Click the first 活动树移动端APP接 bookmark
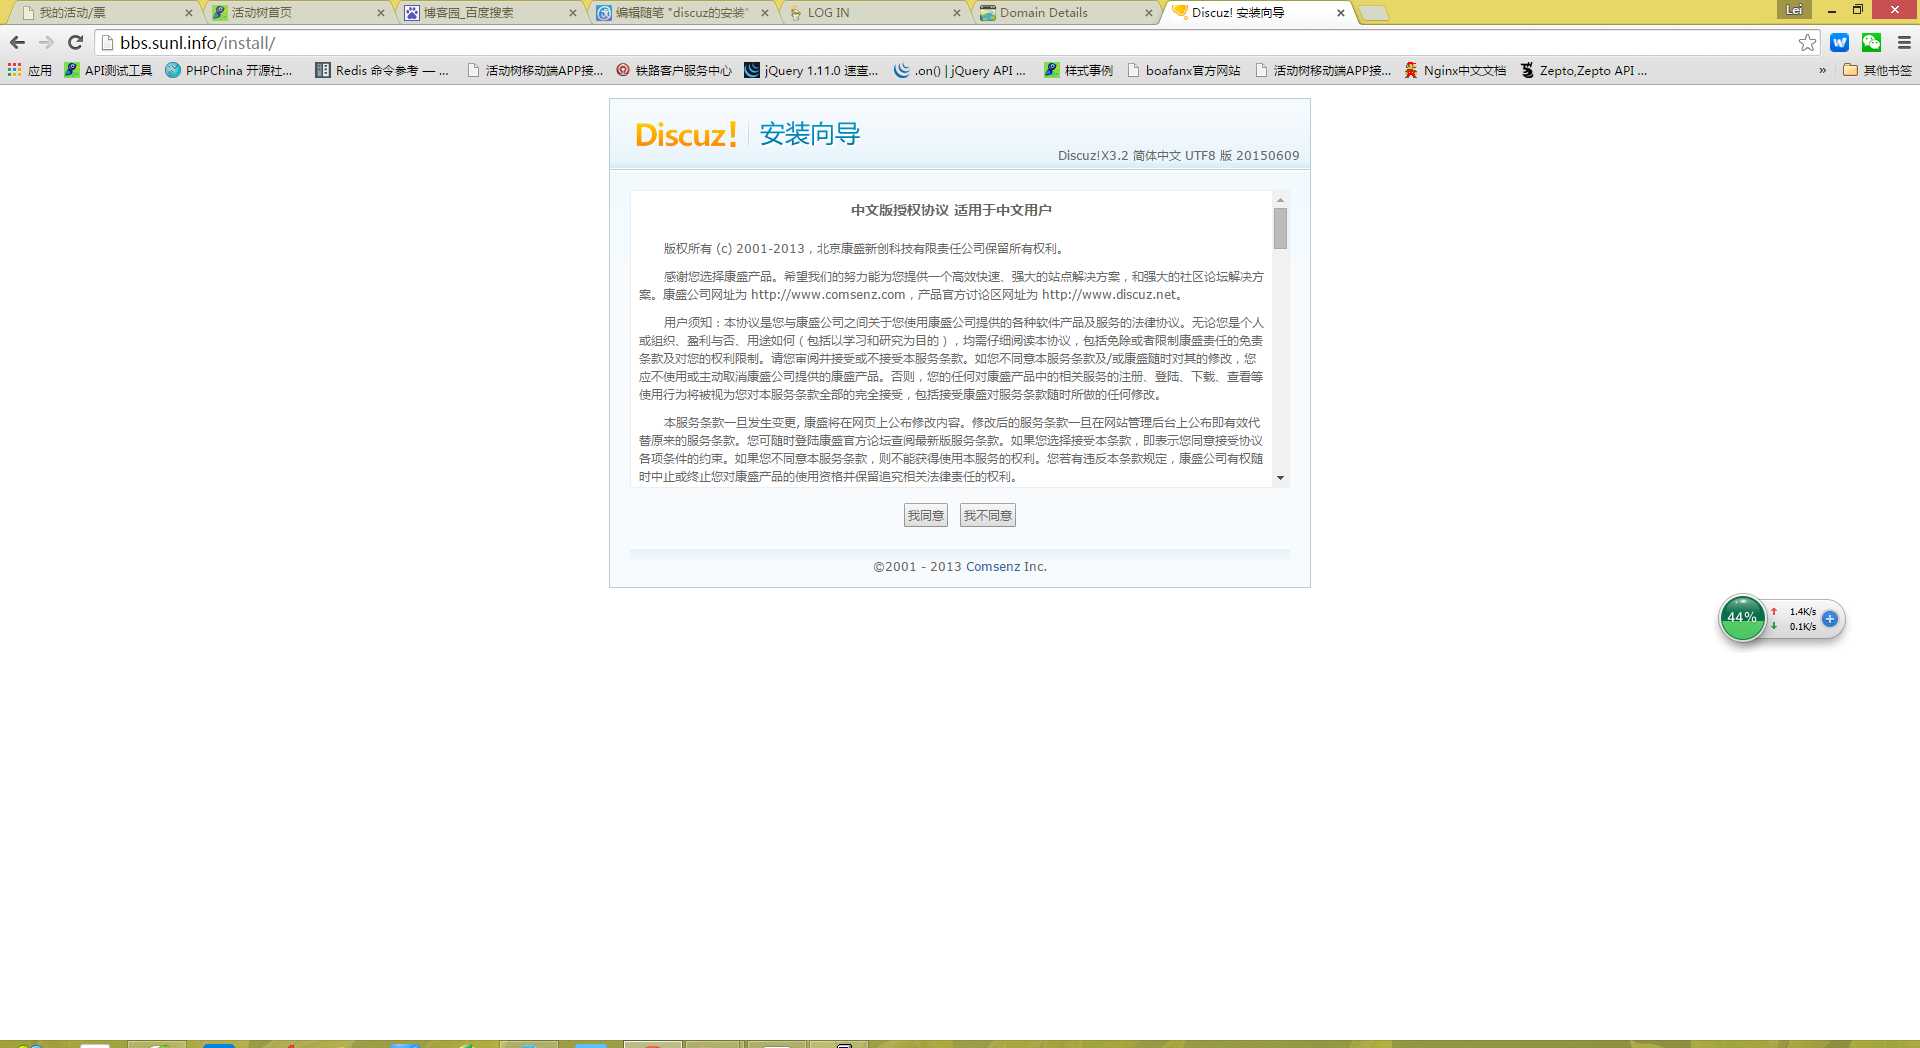The width and height of the screenshot is (1920, 1048). 535,70
